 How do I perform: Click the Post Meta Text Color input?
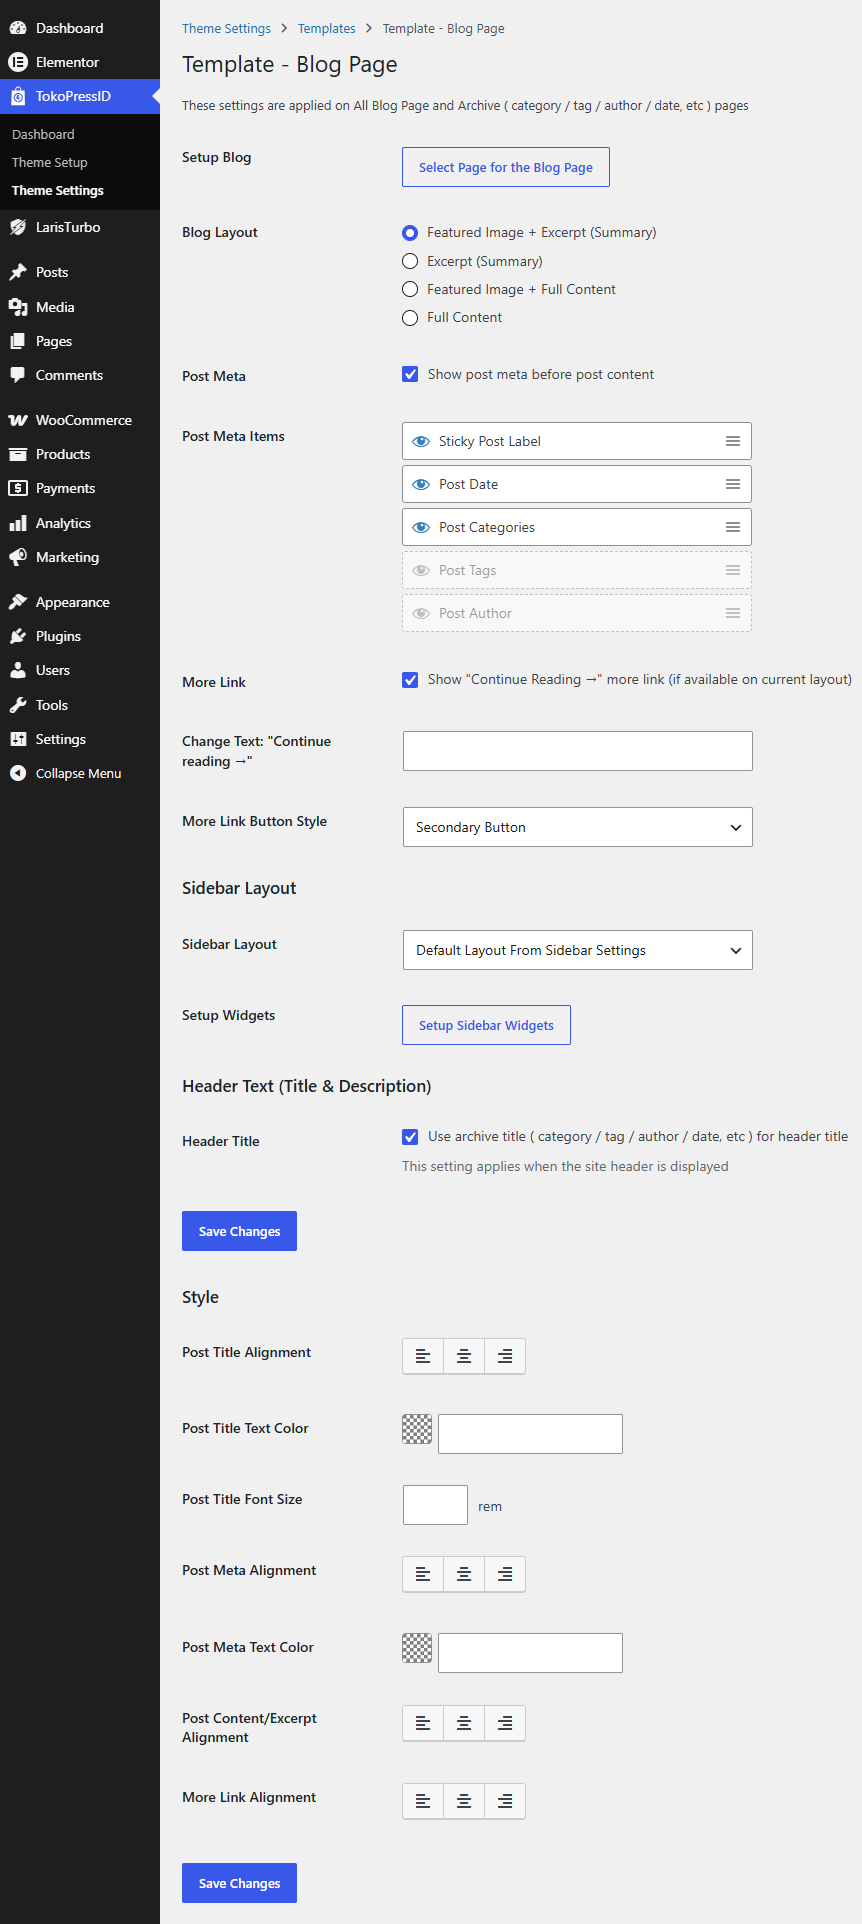tap(530, 1653)
